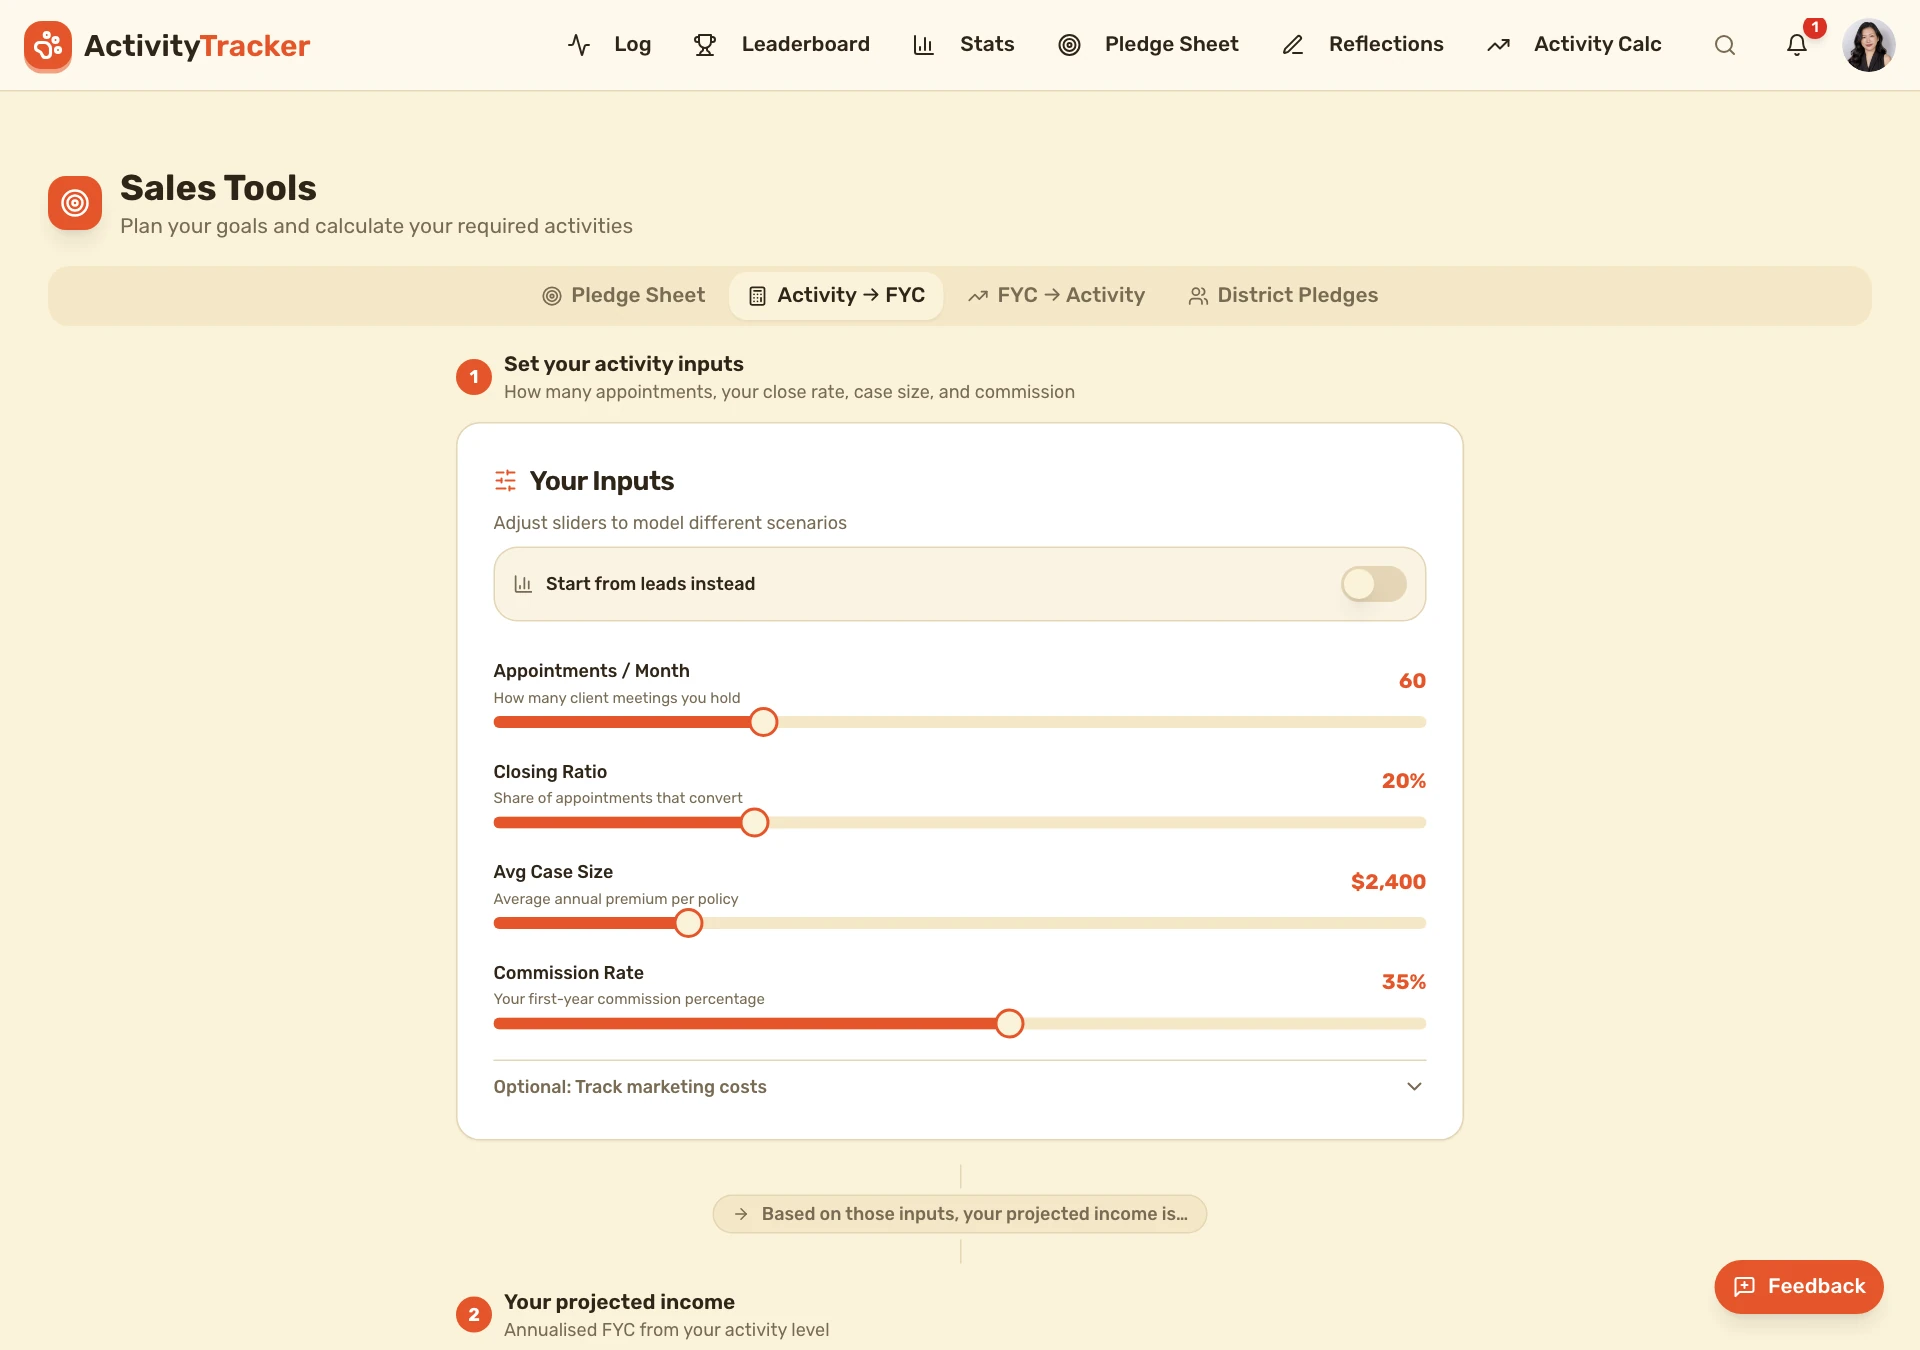Click the chart icon beside Start from leads
Viewport: 1920px width, 1350px height.
(x=523, y=584)
